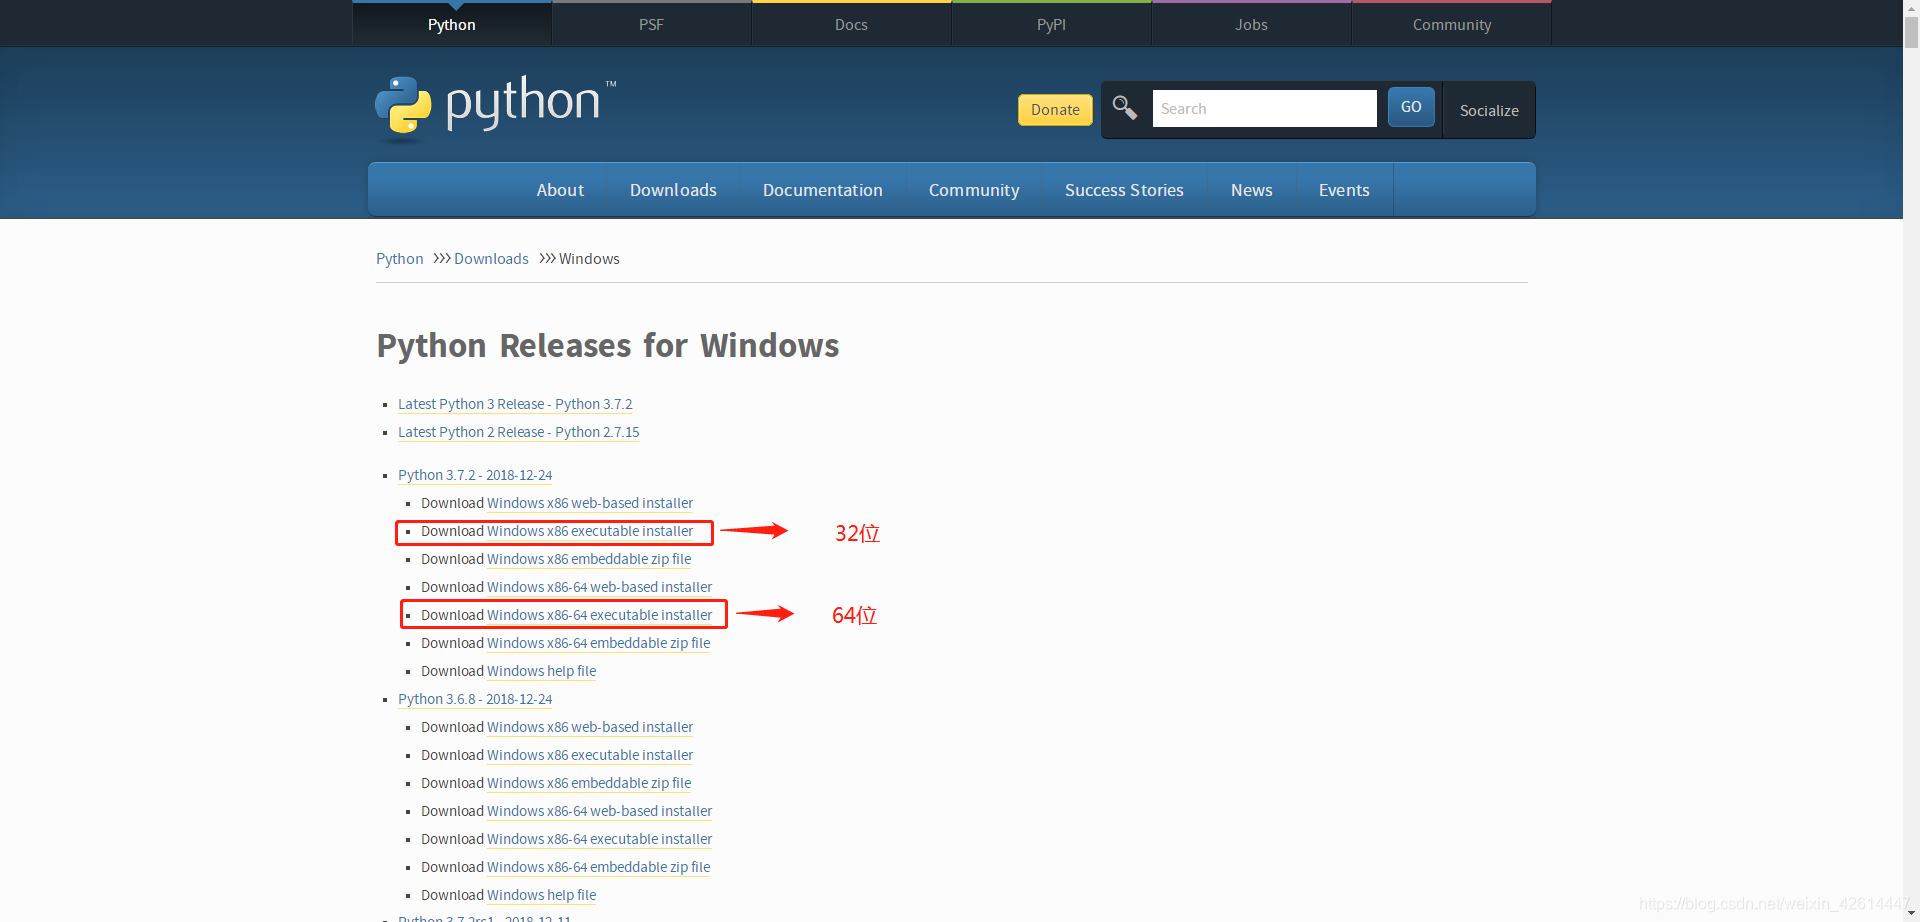
Task: Open the About navigation menu
Action: point(560,190)
